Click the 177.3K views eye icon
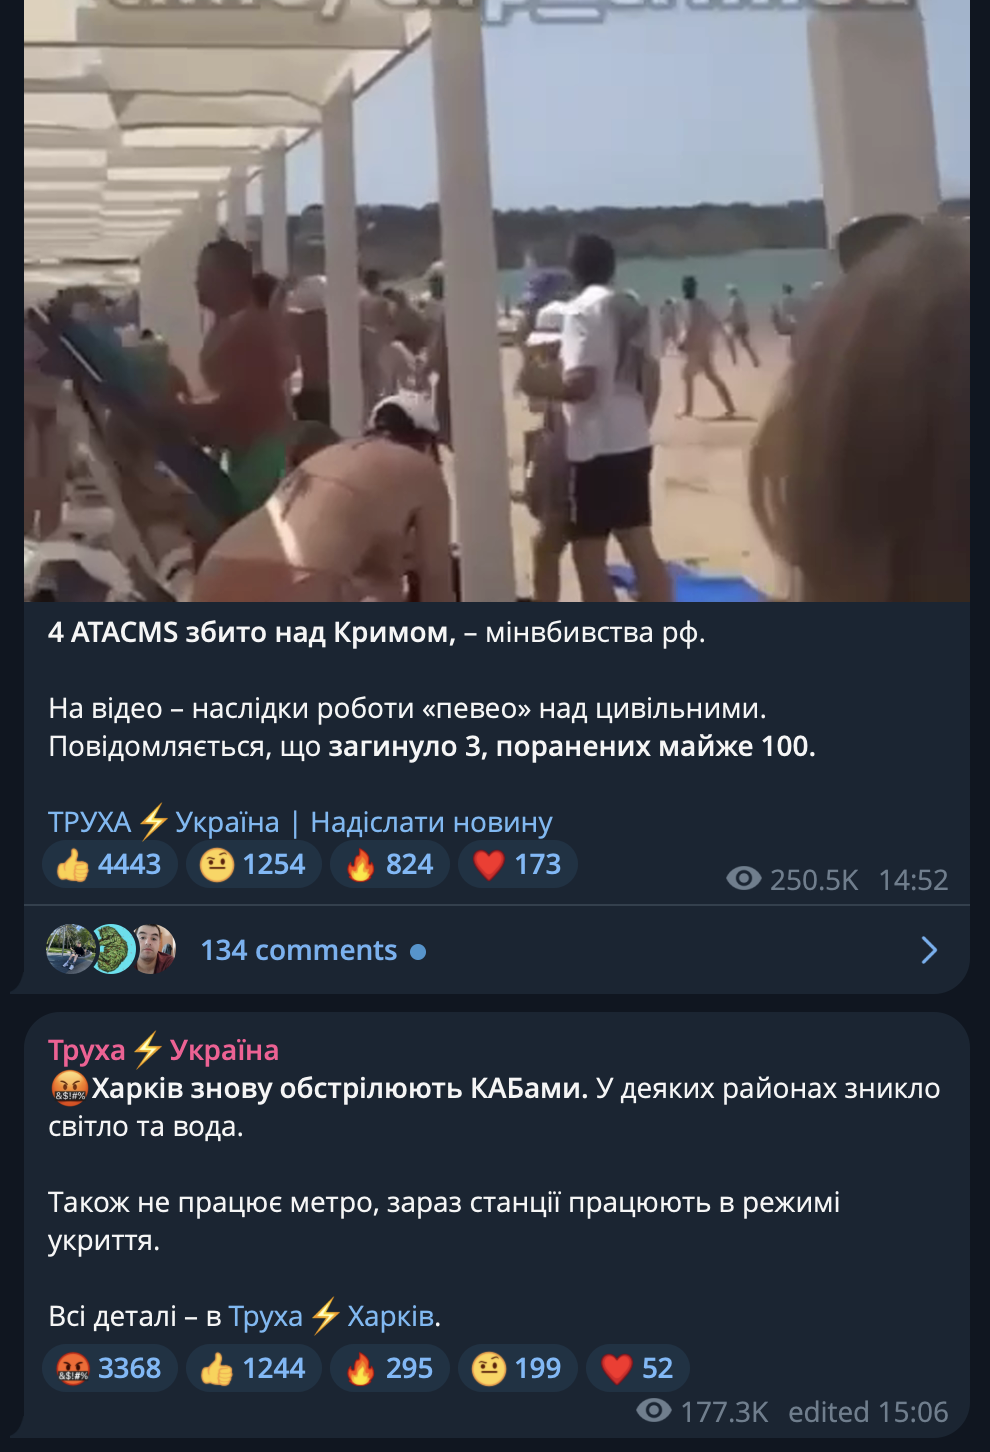Image resolution: width=990 pixels, height=1452 pixels. 654,1411
